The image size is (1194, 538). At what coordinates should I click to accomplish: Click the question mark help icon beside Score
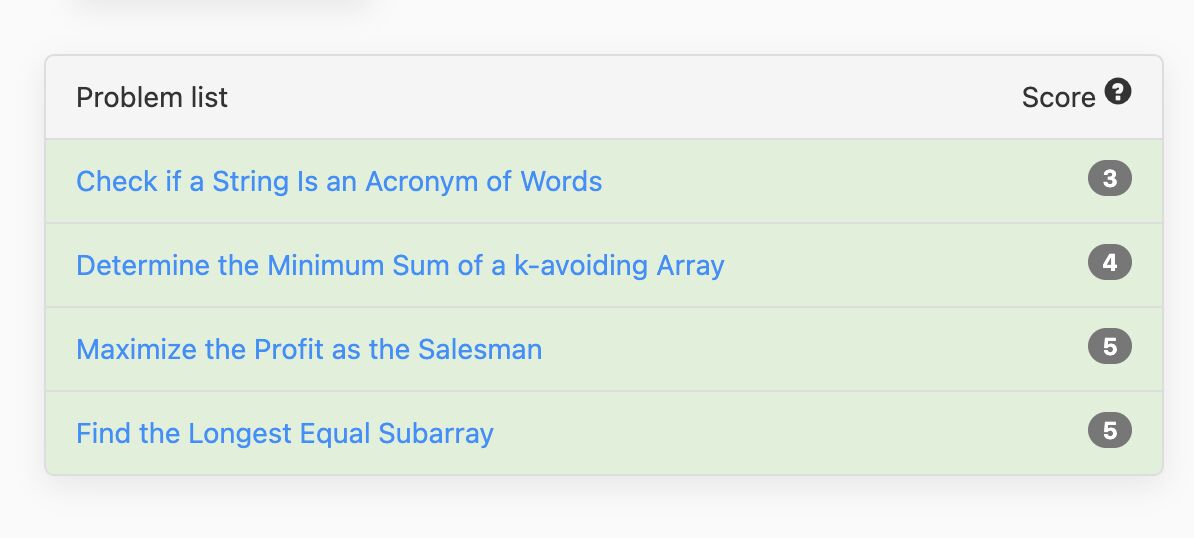(1118, 92)
